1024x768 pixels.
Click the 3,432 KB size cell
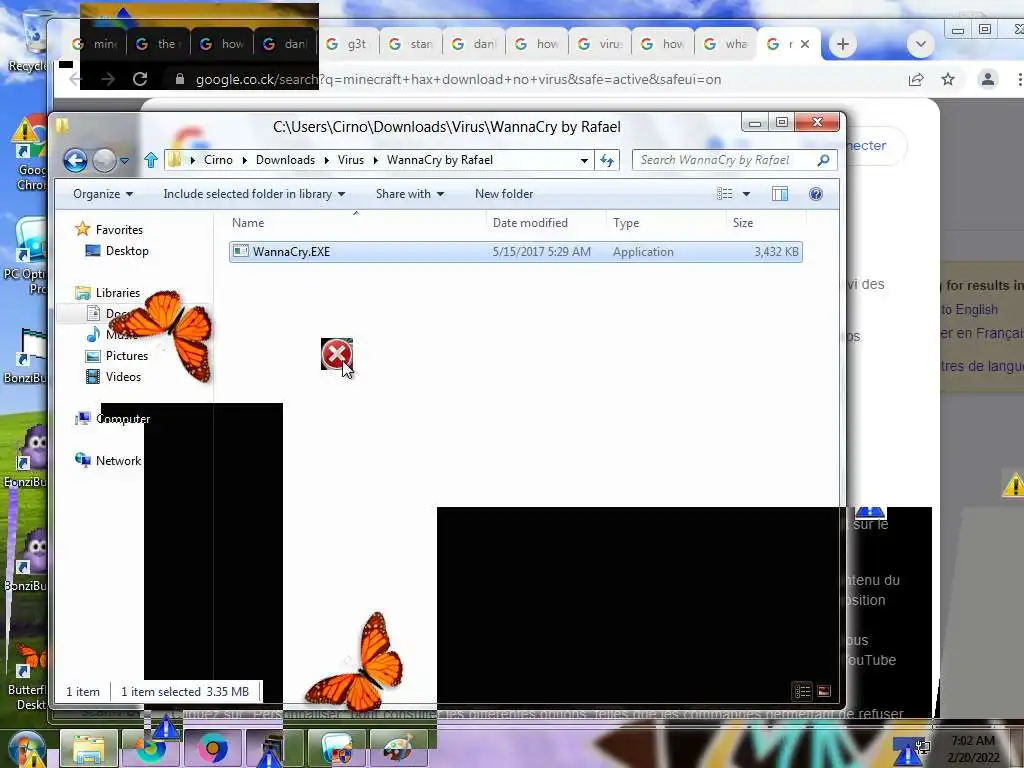[776, 252]
